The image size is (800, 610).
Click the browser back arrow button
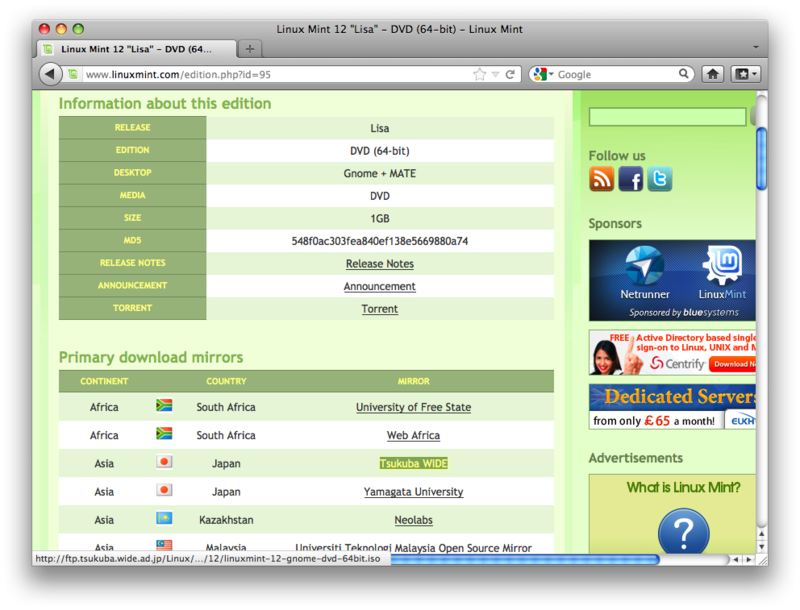pyautogui.click(x=49, y=74)
